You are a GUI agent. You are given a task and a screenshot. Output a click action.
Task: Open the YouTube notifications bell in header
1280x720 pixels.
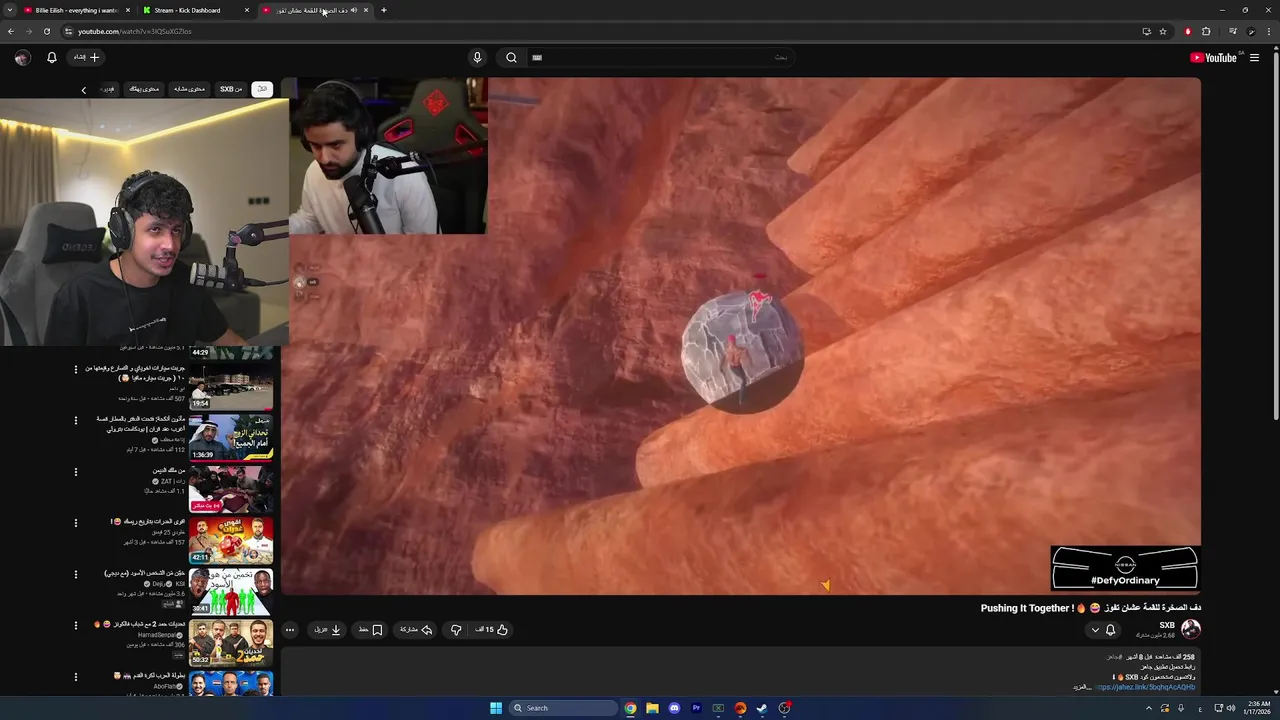[52, 57]
